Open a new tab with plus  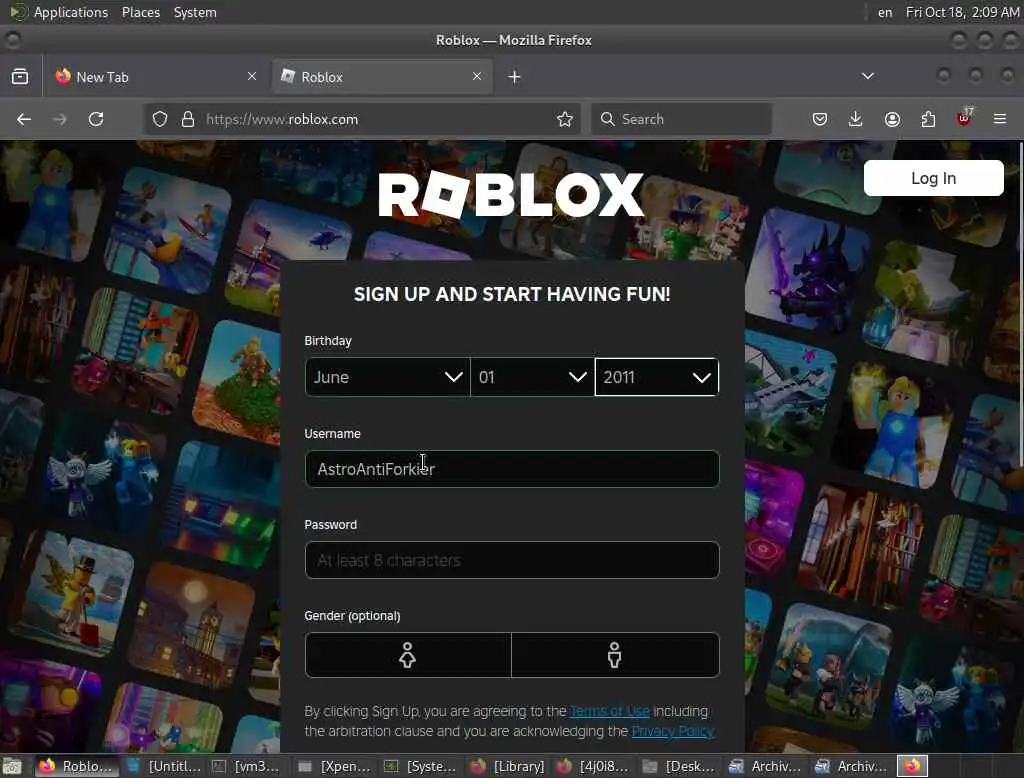pos(515,77)
